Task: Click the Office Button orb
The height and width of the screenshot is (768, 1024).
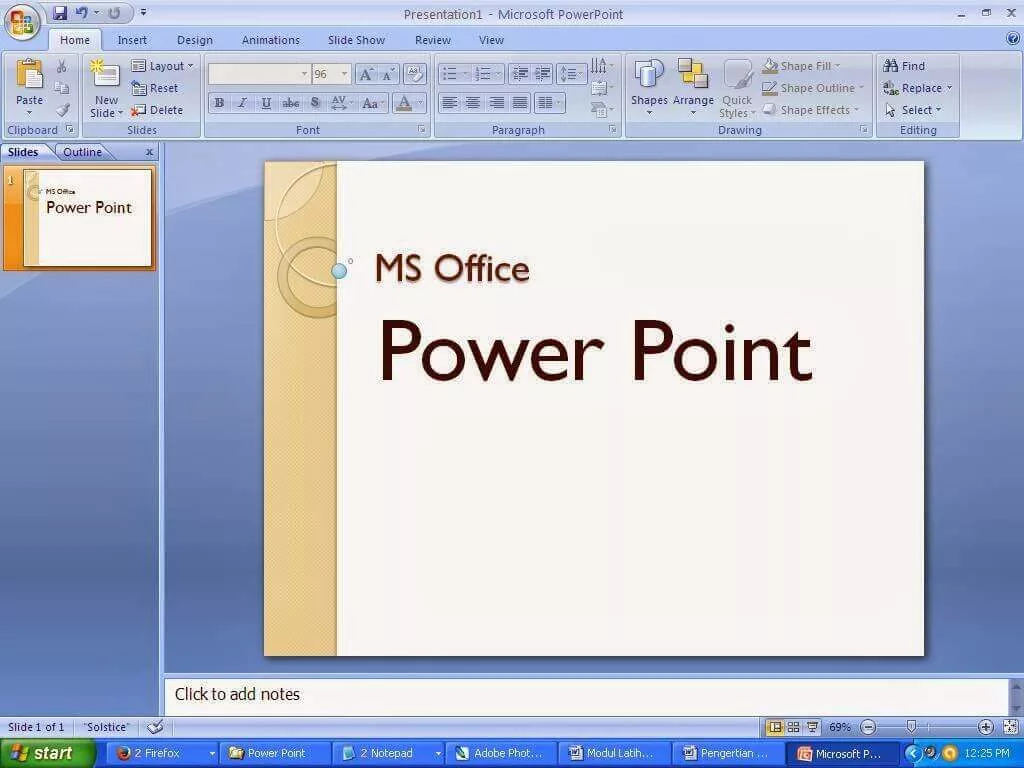Action: pyautogui.click(x=22, y=22)
